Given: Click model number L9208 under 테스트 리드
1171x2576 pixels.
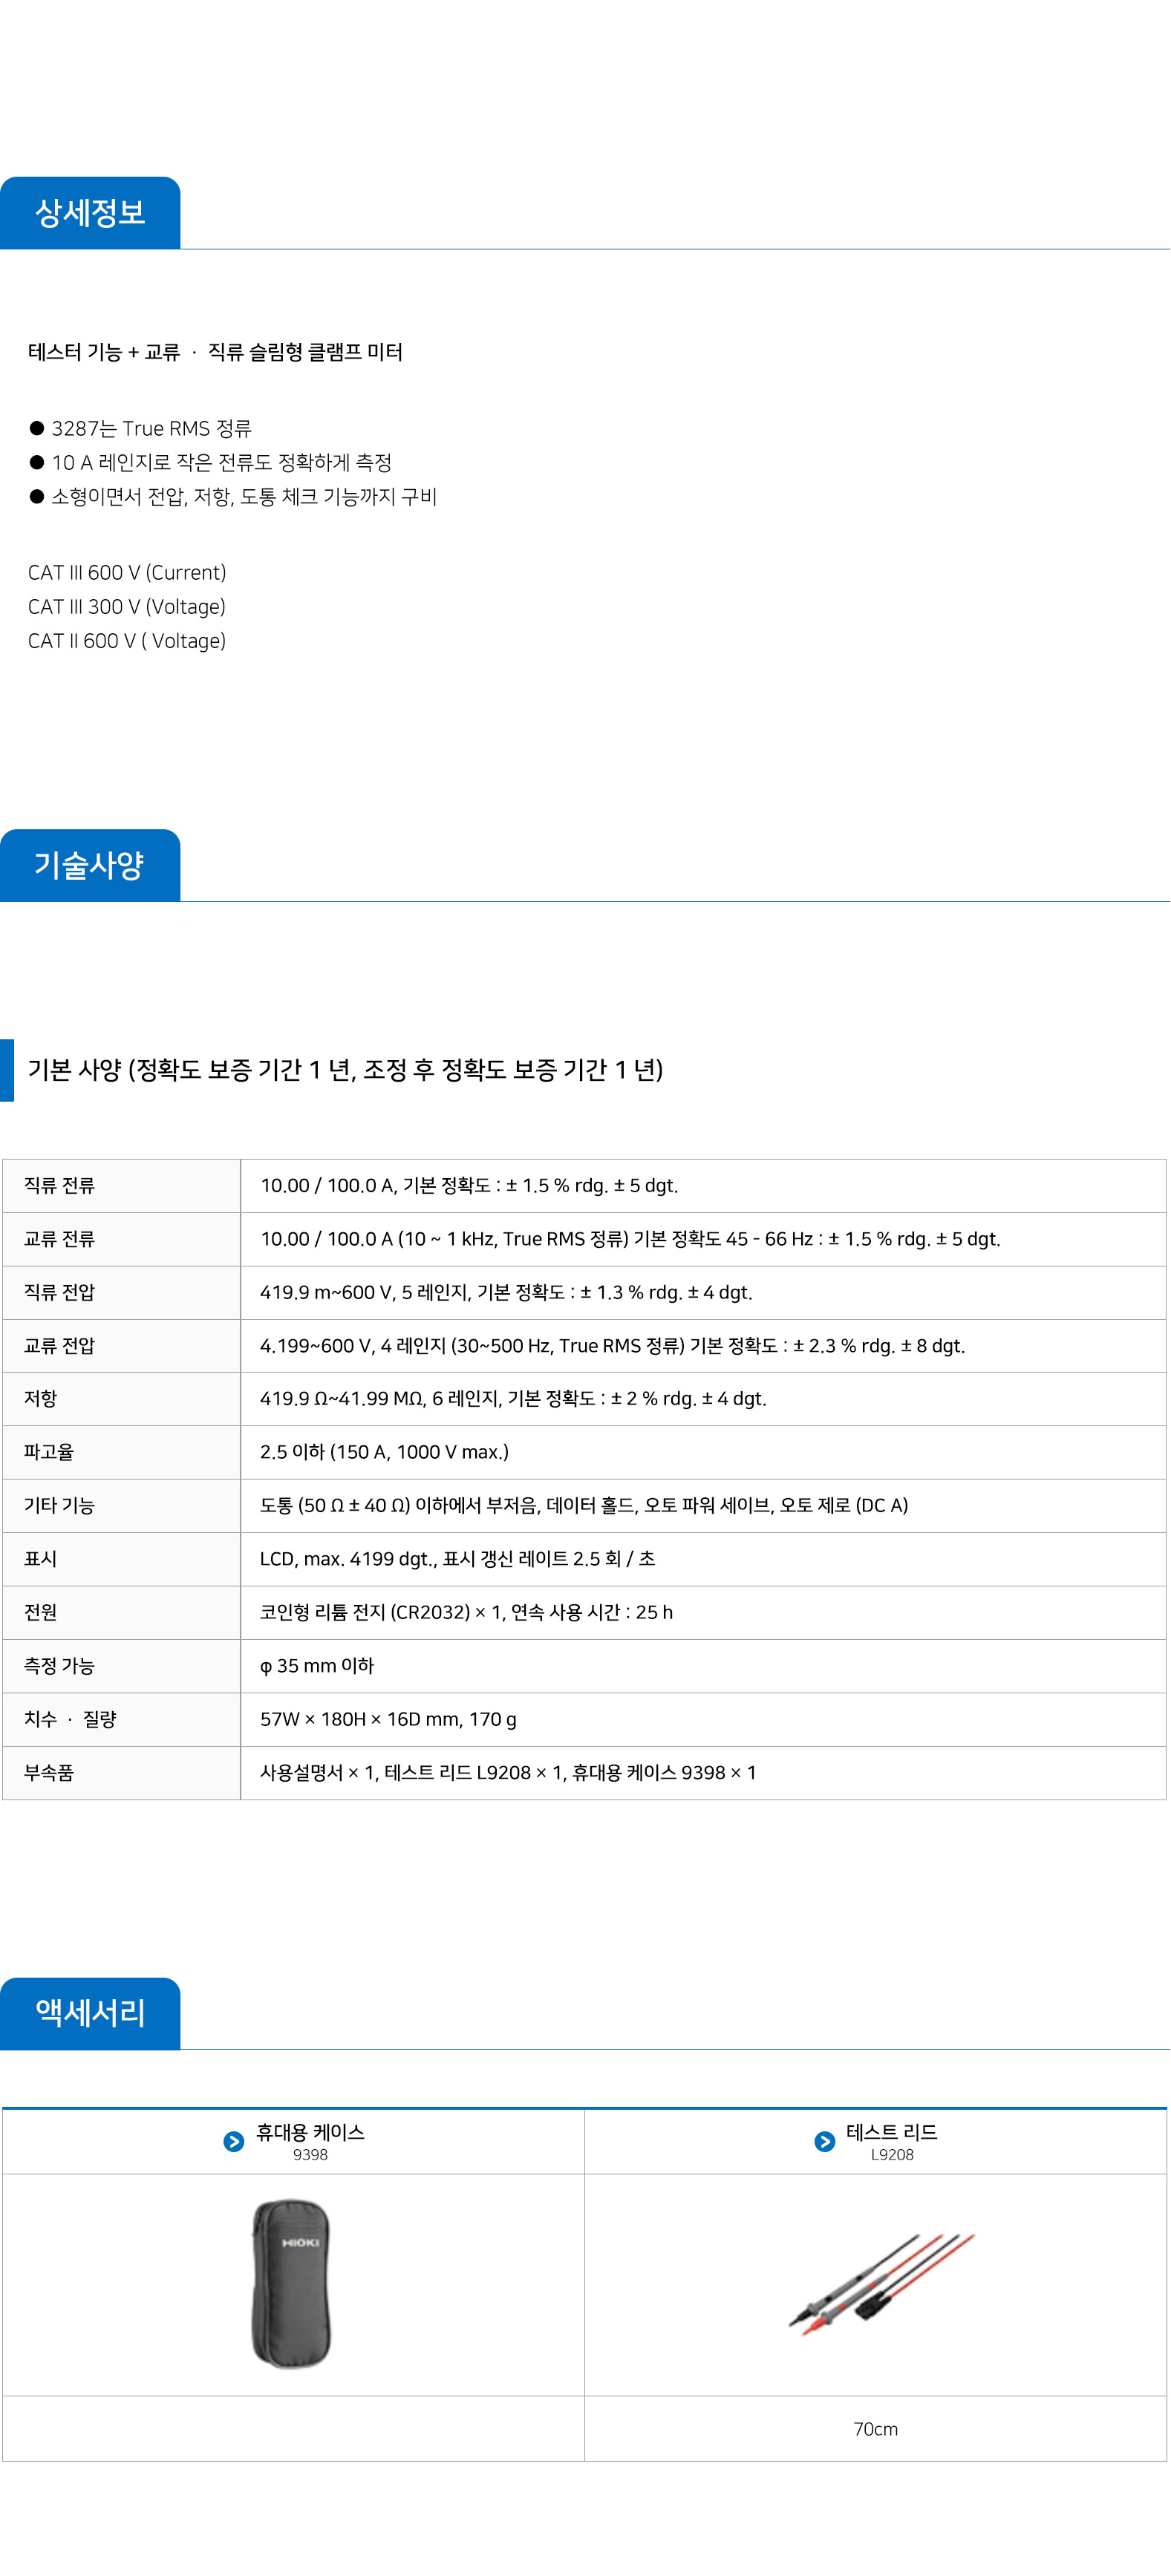Looking at the screenshot, I should pyautogui.click(x=891, y=2155).
